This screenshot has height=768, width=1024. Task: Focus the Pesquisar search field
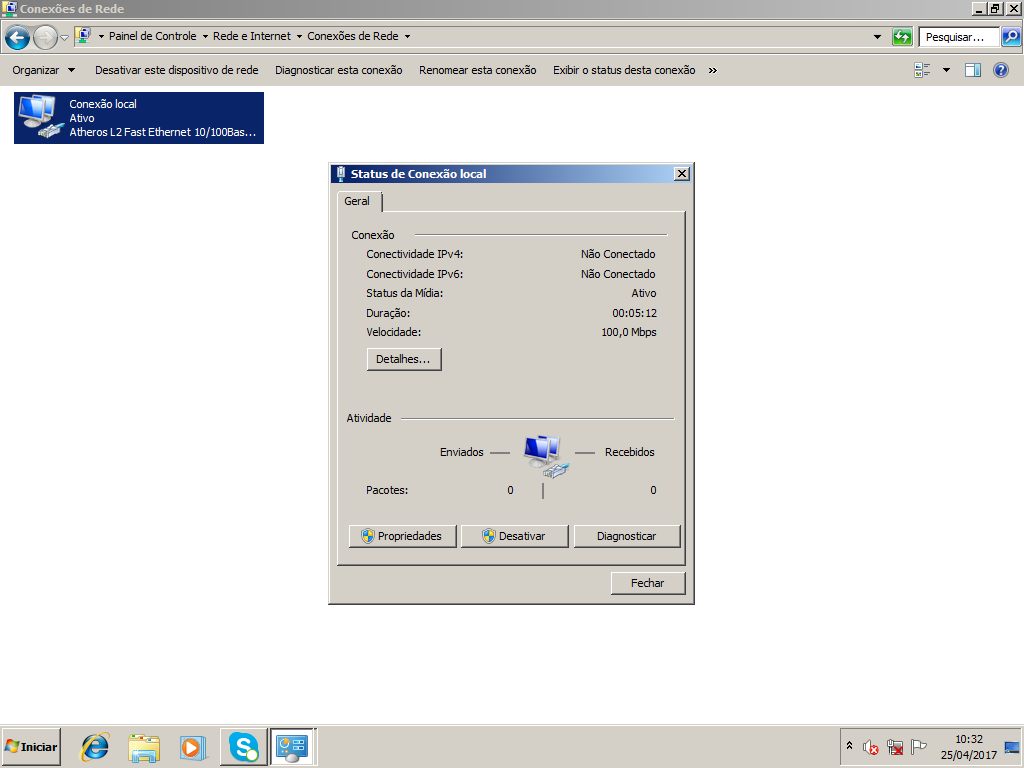[x=959, y=37]
